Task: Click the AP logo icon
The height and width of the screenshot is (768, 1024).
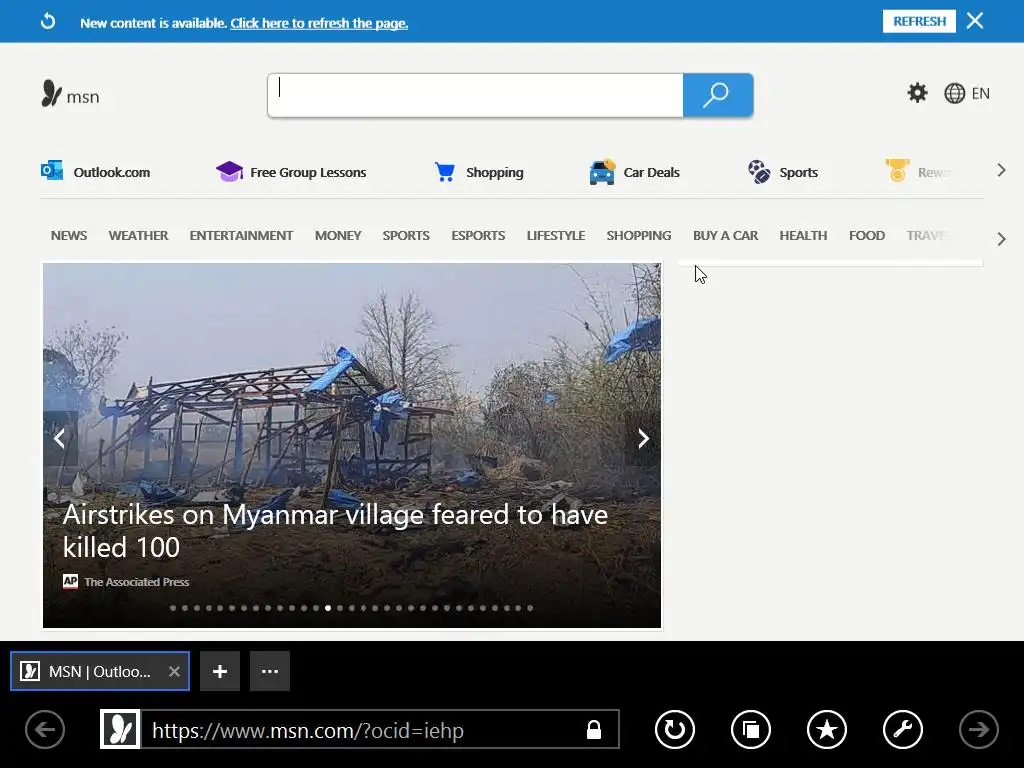Action: 70,581
